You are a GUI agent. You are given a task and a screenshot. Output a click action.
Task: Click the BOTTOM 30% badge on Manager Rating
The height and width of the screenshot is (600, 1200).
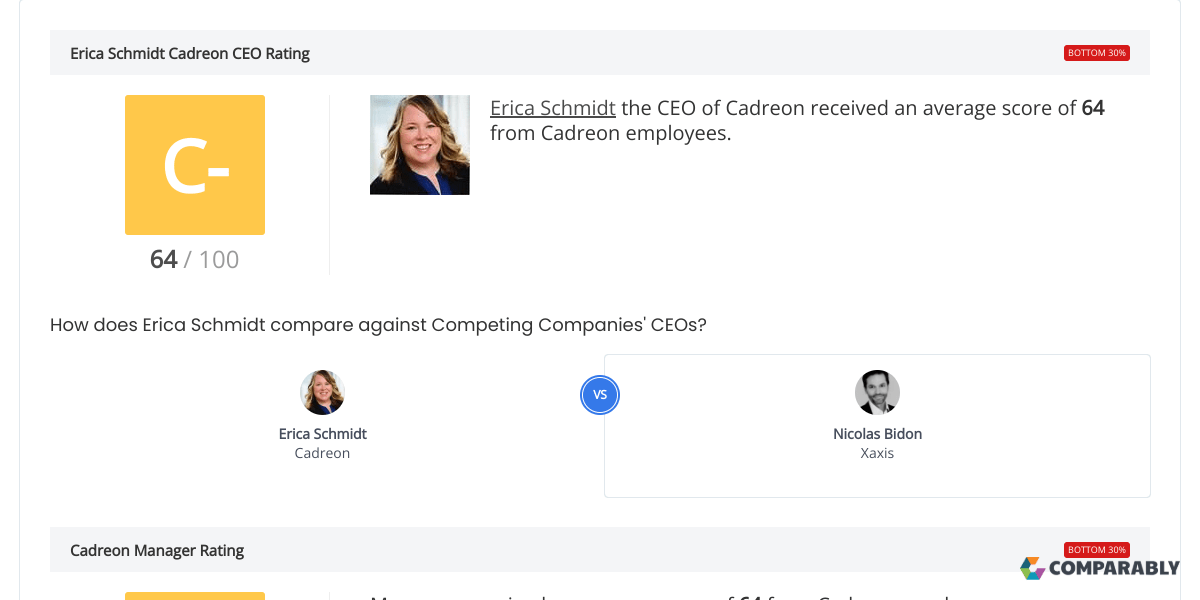pos(1096,550)
